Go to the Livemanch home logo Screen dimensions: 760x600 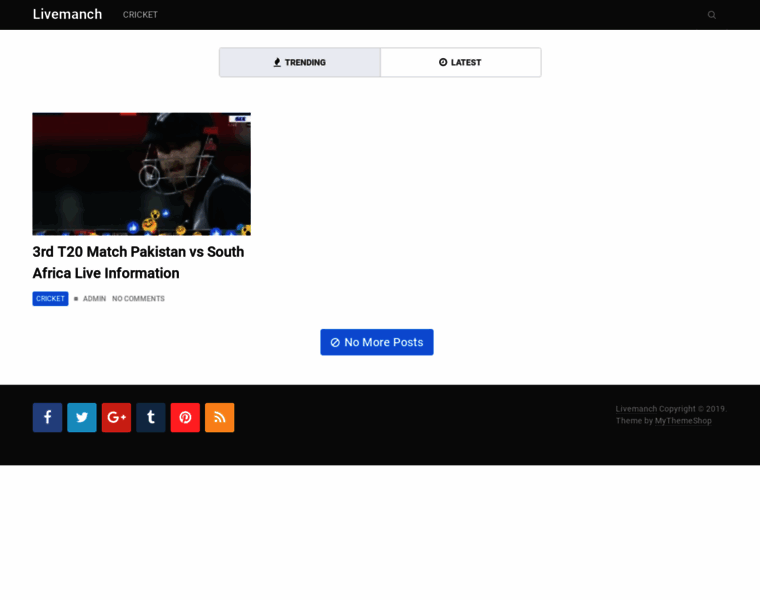(x=67, y=14)
